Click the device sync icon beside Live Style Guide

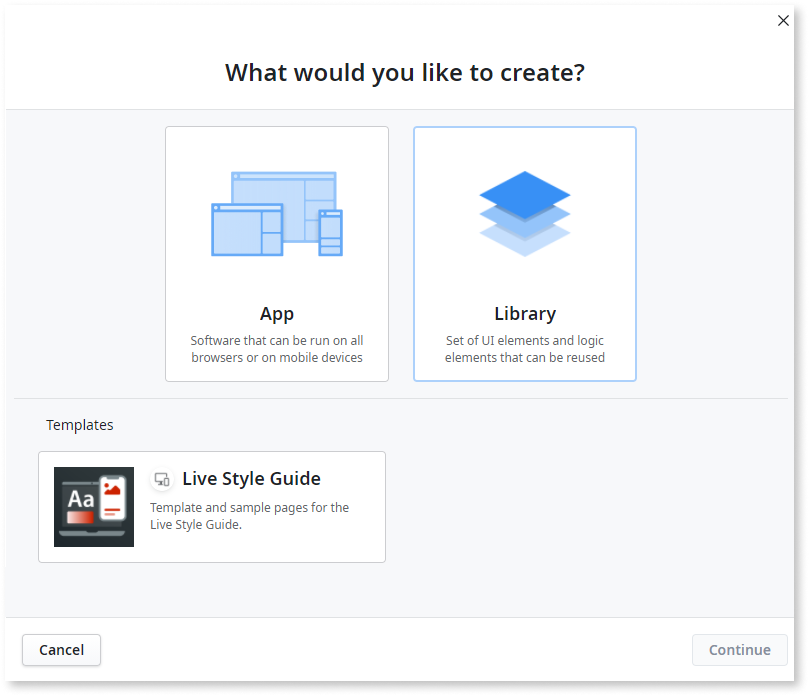coord(162,480)
